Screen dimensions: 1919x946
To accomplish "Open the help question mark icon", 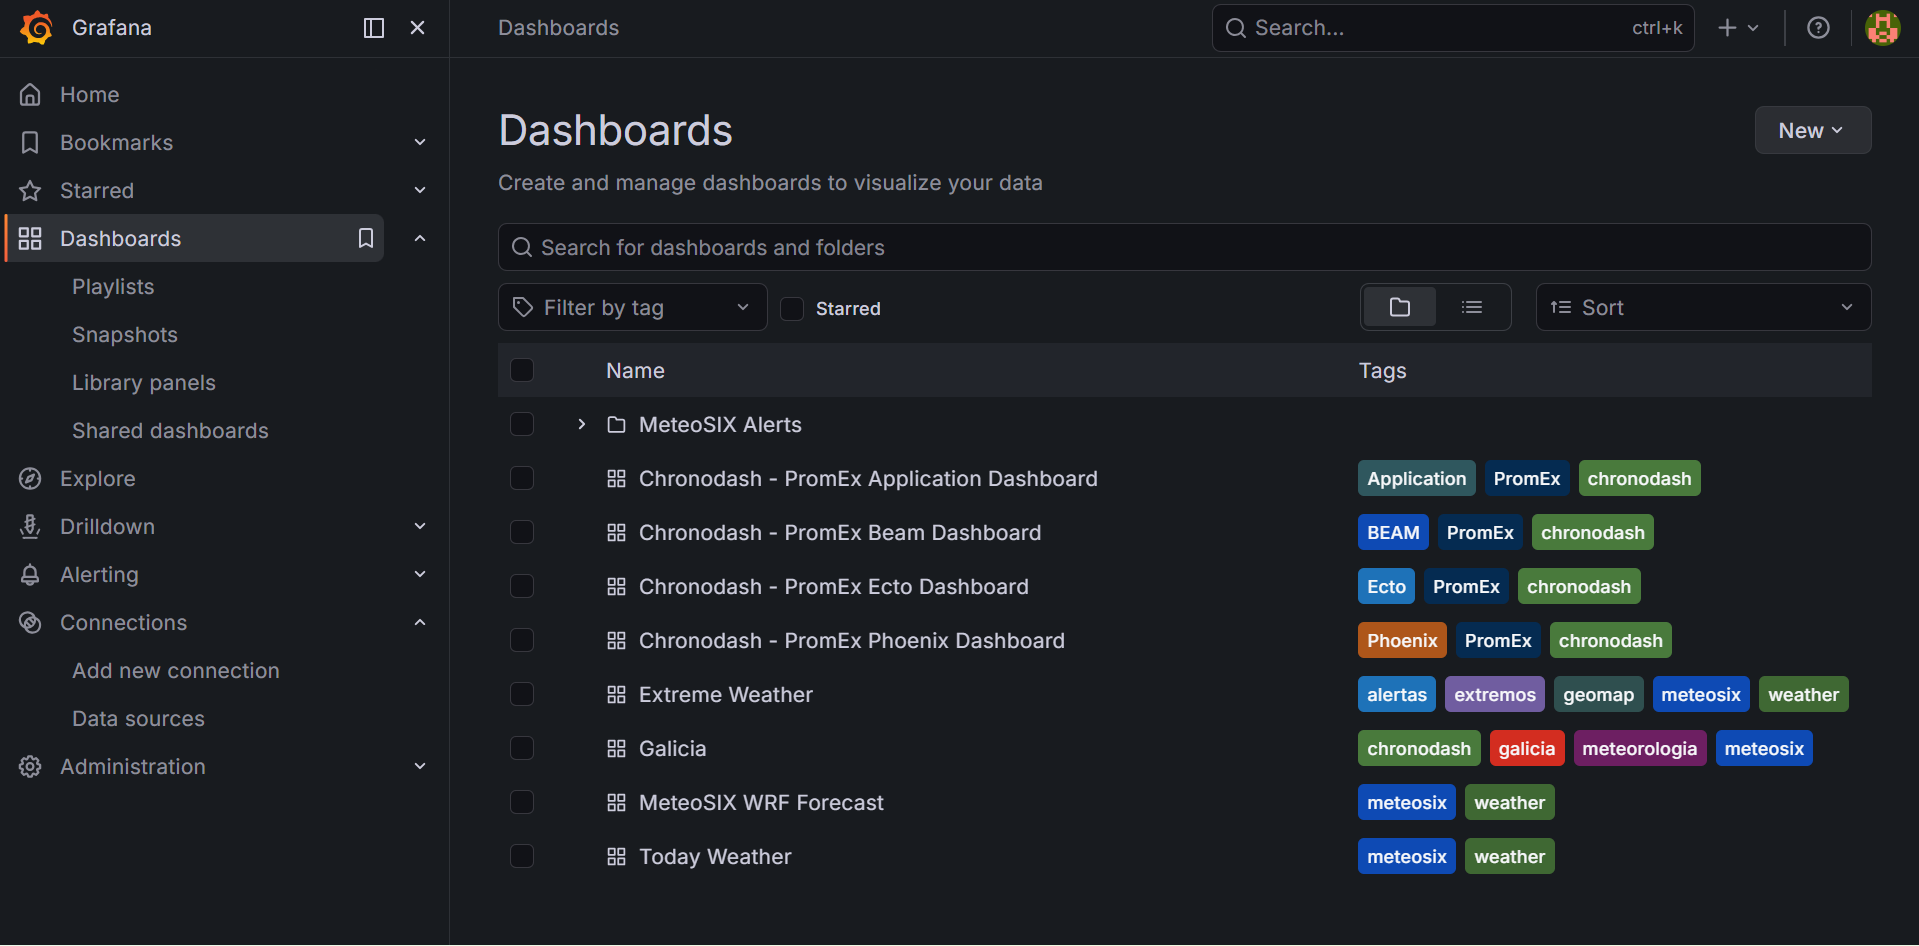I will (1818, 28).
